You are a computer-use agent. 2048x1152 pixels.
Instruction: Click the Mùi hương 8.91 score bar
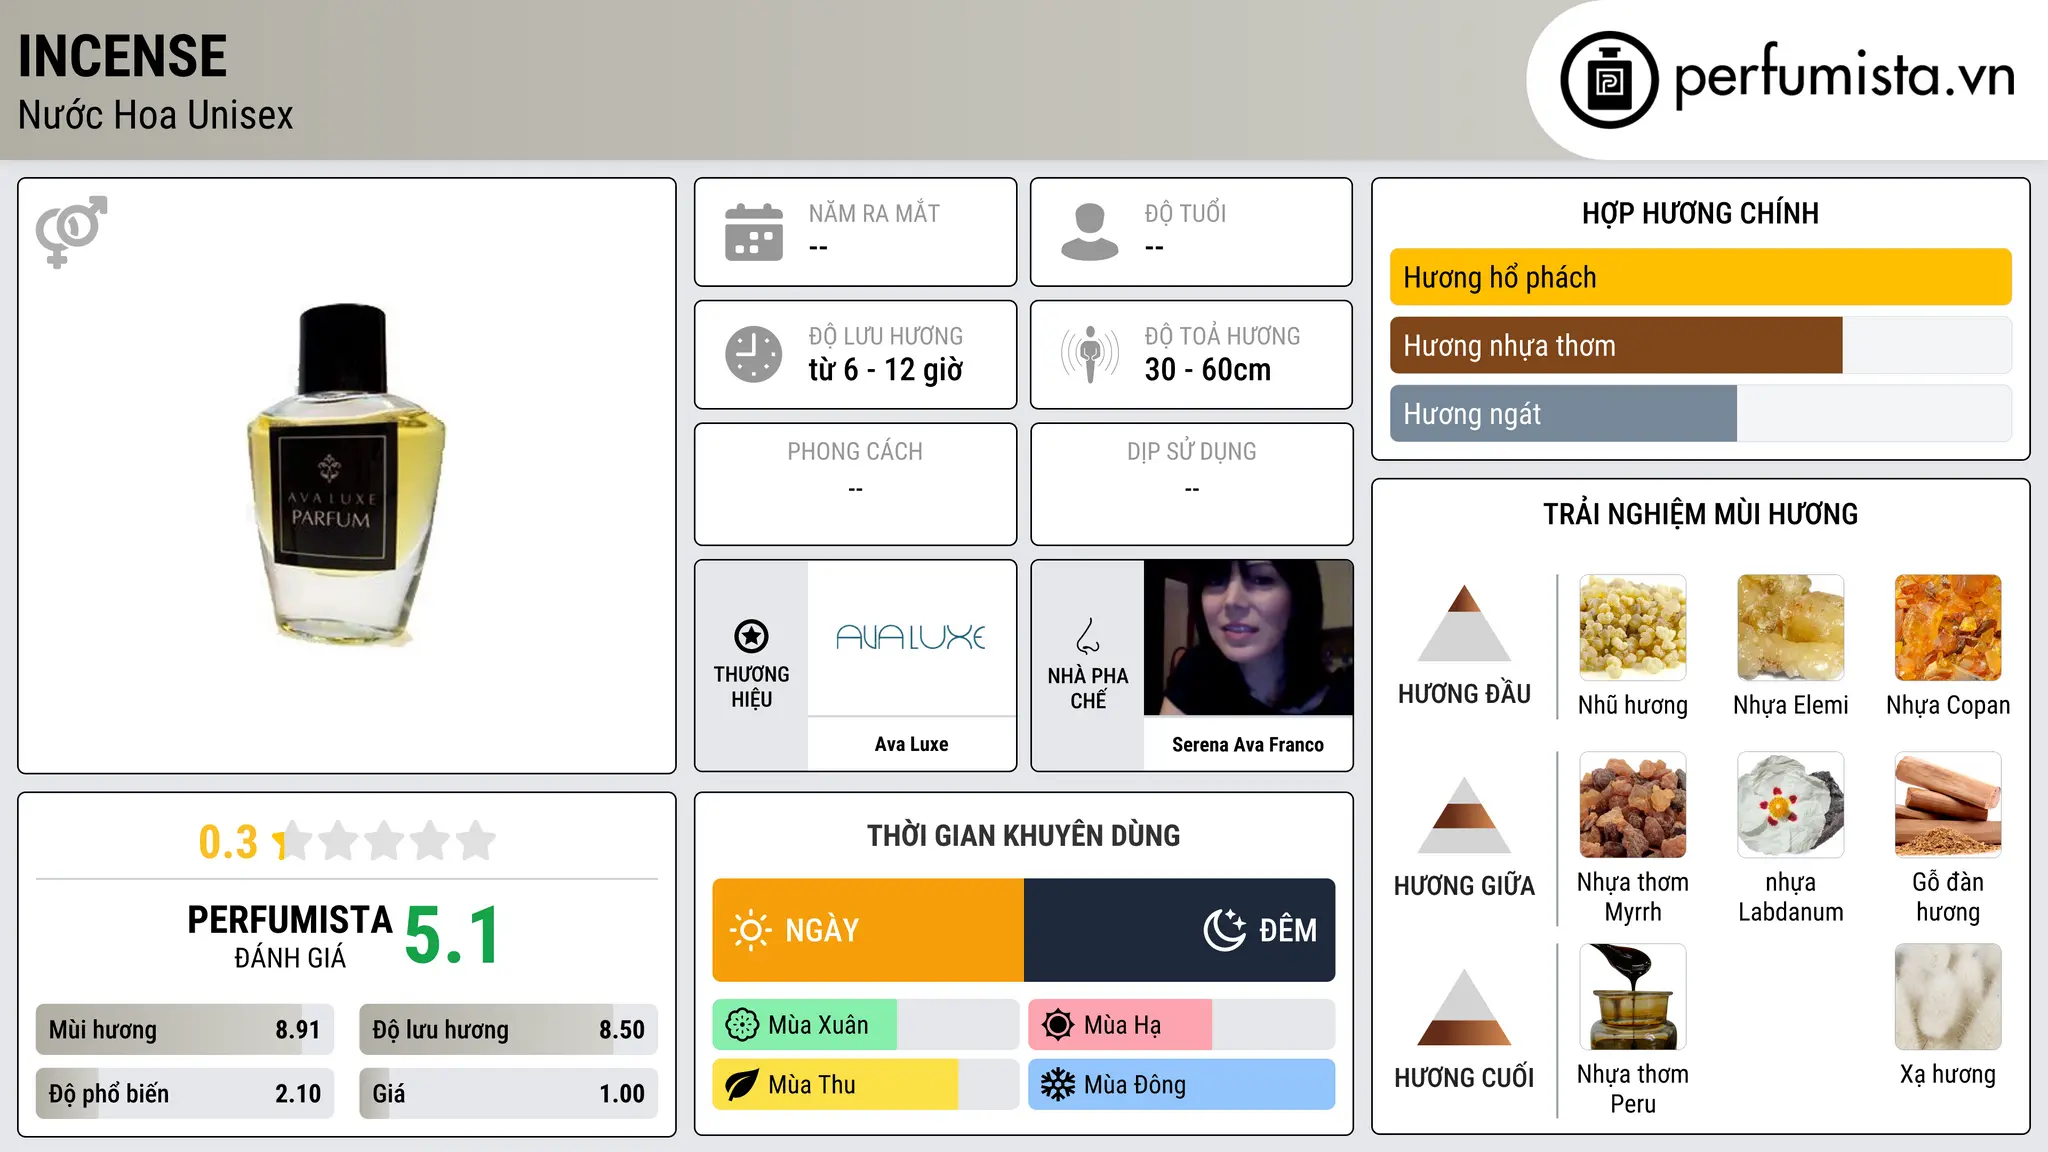(185, 1030)
